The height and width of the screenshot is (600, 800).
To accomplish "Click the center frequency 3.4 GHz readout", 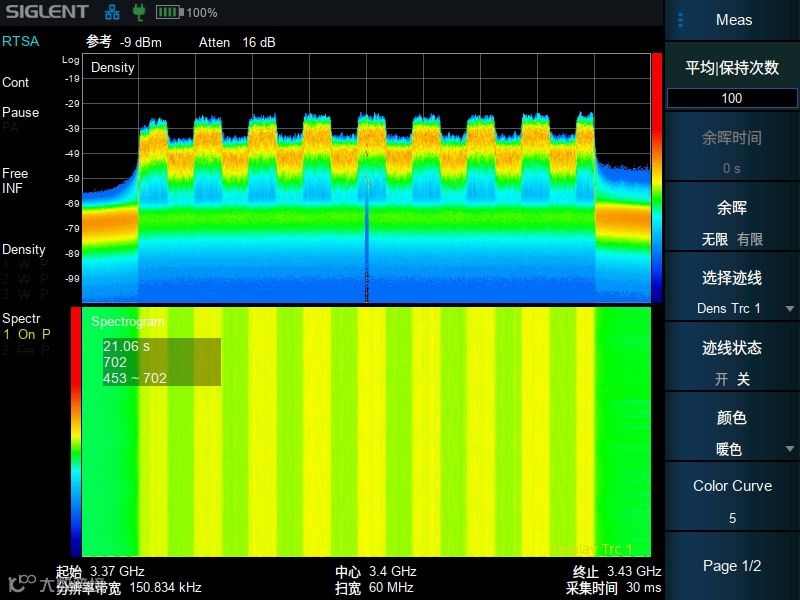I will pyautogui.click(x=392, y=571).
